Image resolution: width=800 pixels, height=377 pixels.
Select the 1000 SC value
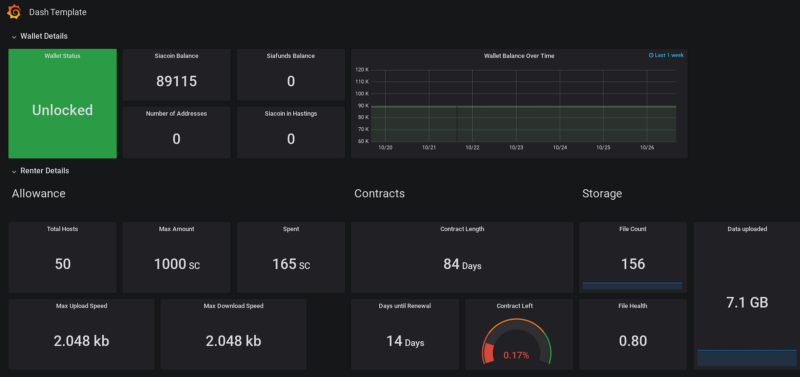(177, 264)
